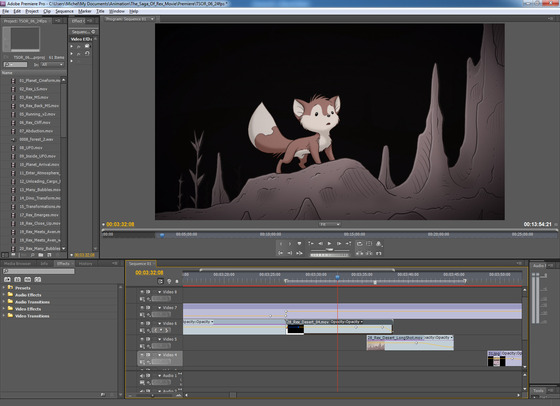Viewport: 560px width, 406px height.
Task: Play the sequence in Program Monitor
Action: coord(329,244)
